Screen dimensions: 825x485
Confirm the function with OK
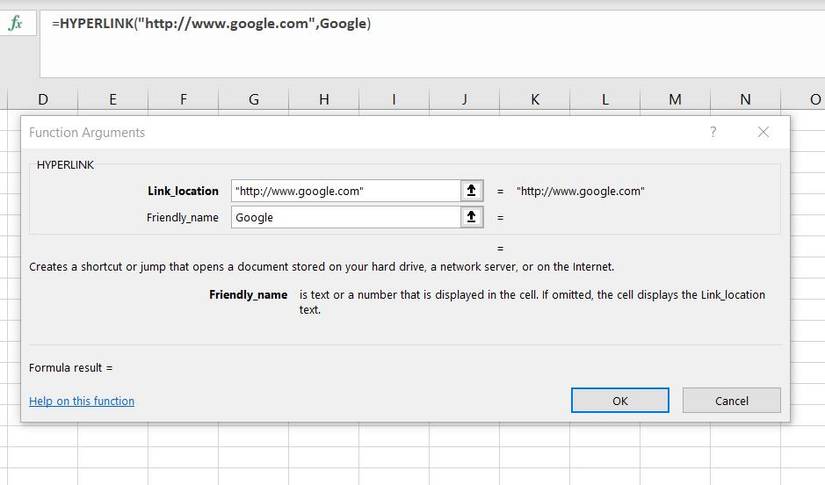point(620,401)
